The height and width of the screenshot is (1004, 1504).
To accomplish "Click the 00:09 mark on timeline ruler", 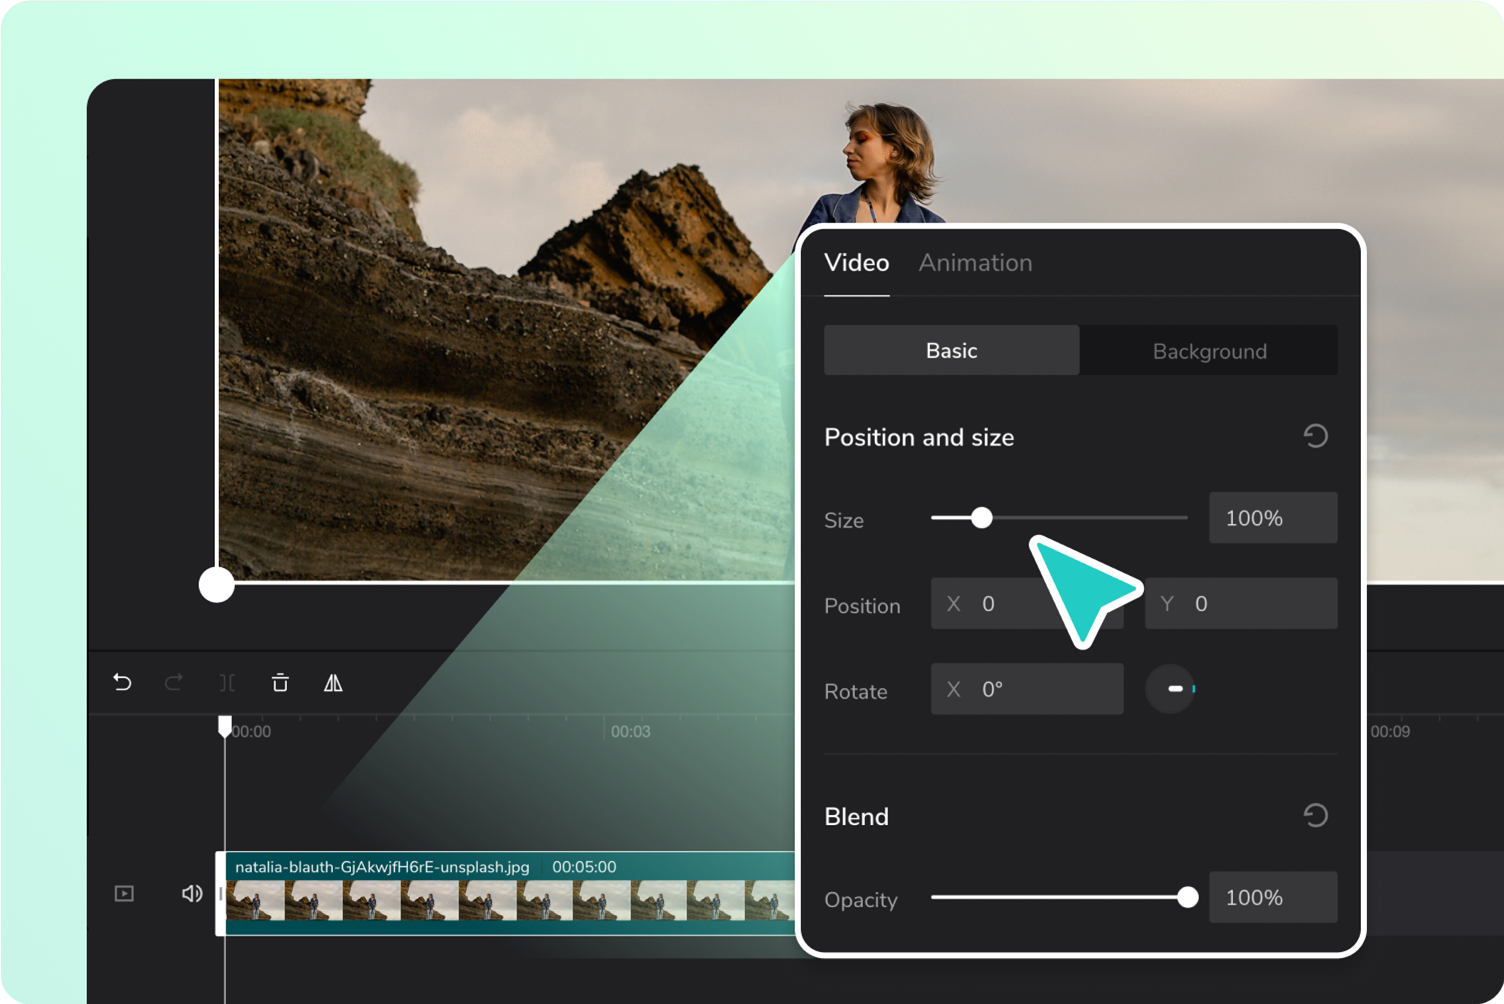I will point(1390,732).
